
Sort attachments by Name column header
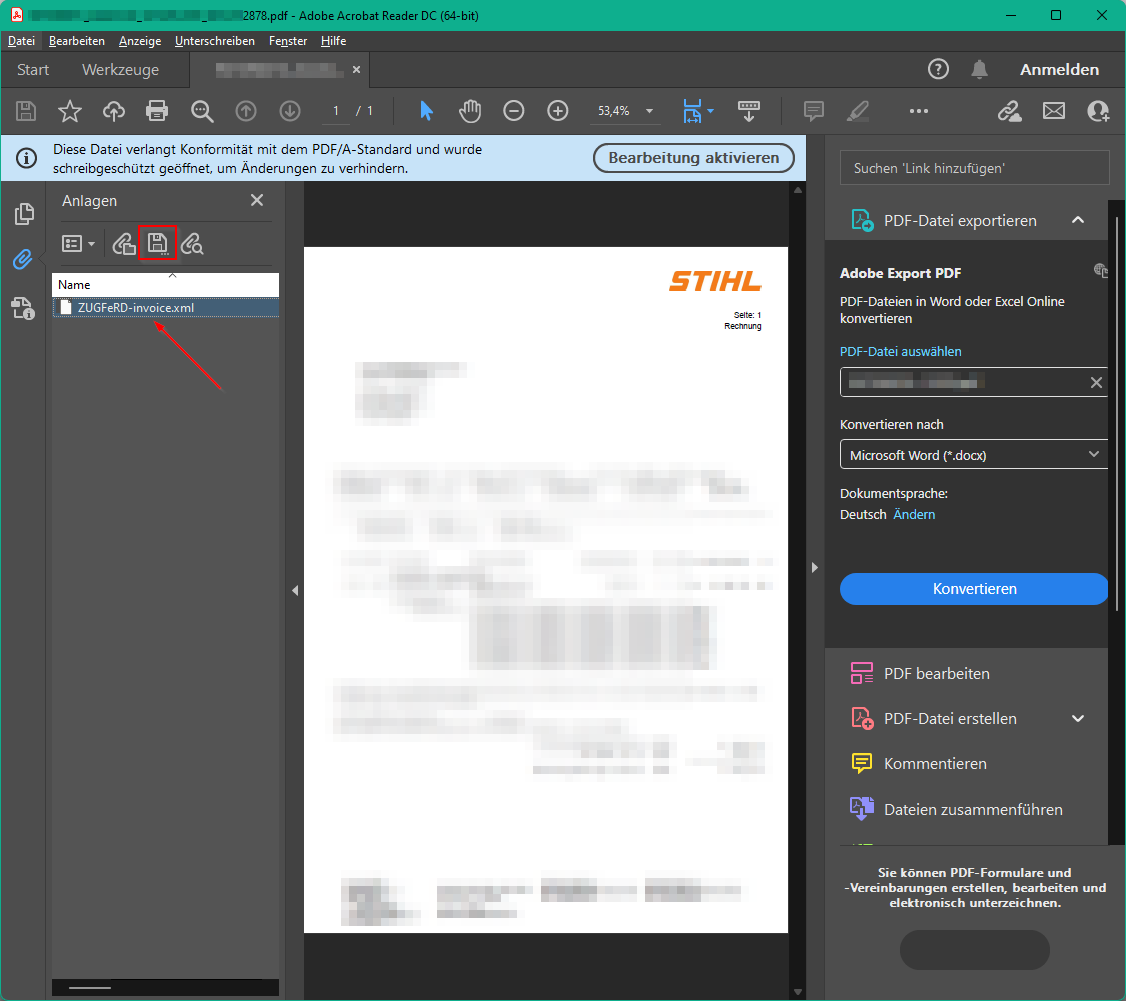click(x=165, y=284)
